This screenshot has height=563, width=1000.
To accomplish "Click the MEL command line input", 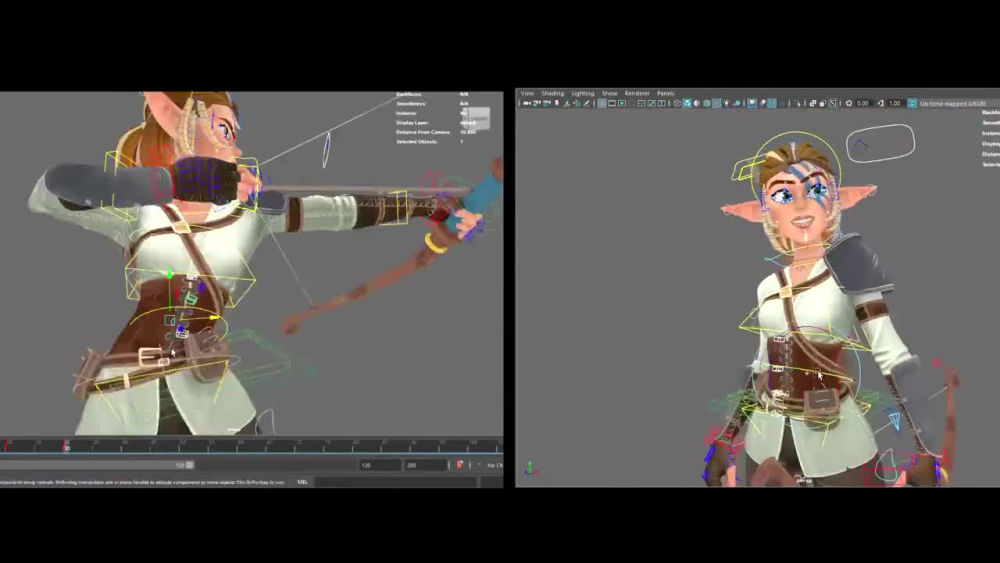I will 395,482.
